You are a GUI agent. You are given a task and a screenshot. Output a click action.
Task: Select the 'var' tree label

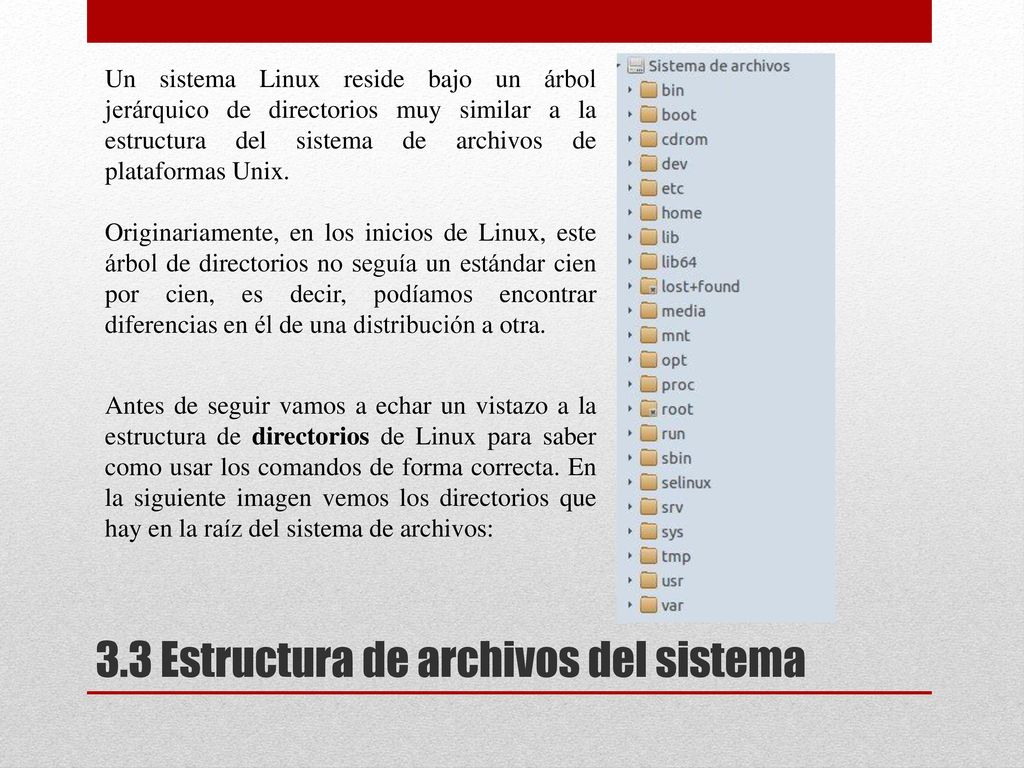coord(673,605)
